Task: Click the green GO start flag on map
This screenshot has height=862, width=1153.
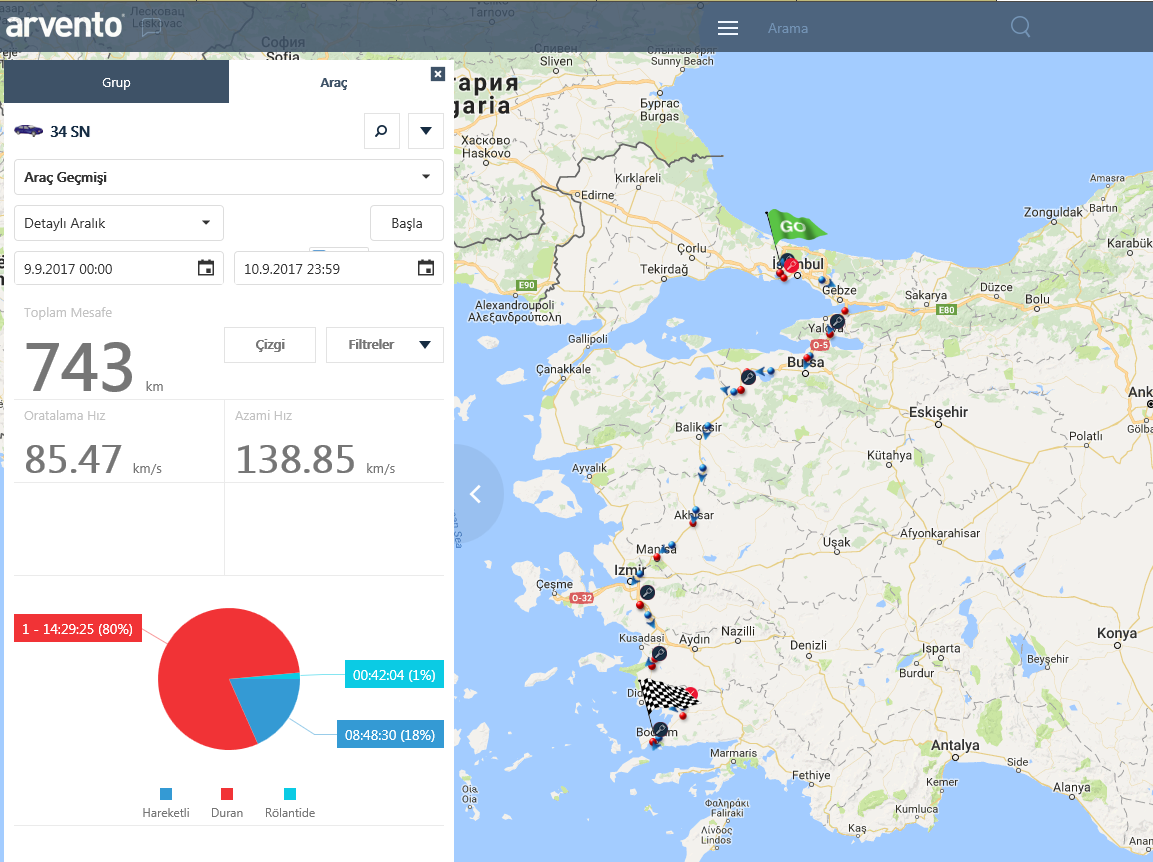Action: point(795,226)
